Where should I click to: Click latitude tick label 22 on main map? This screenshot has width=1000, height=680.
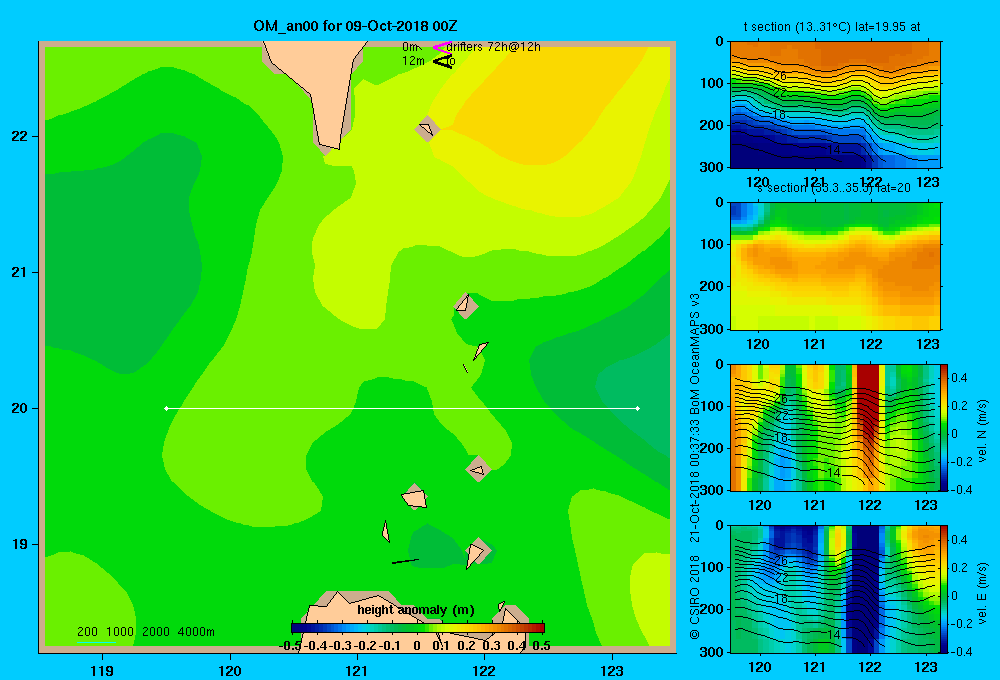[x=20, y=137]
